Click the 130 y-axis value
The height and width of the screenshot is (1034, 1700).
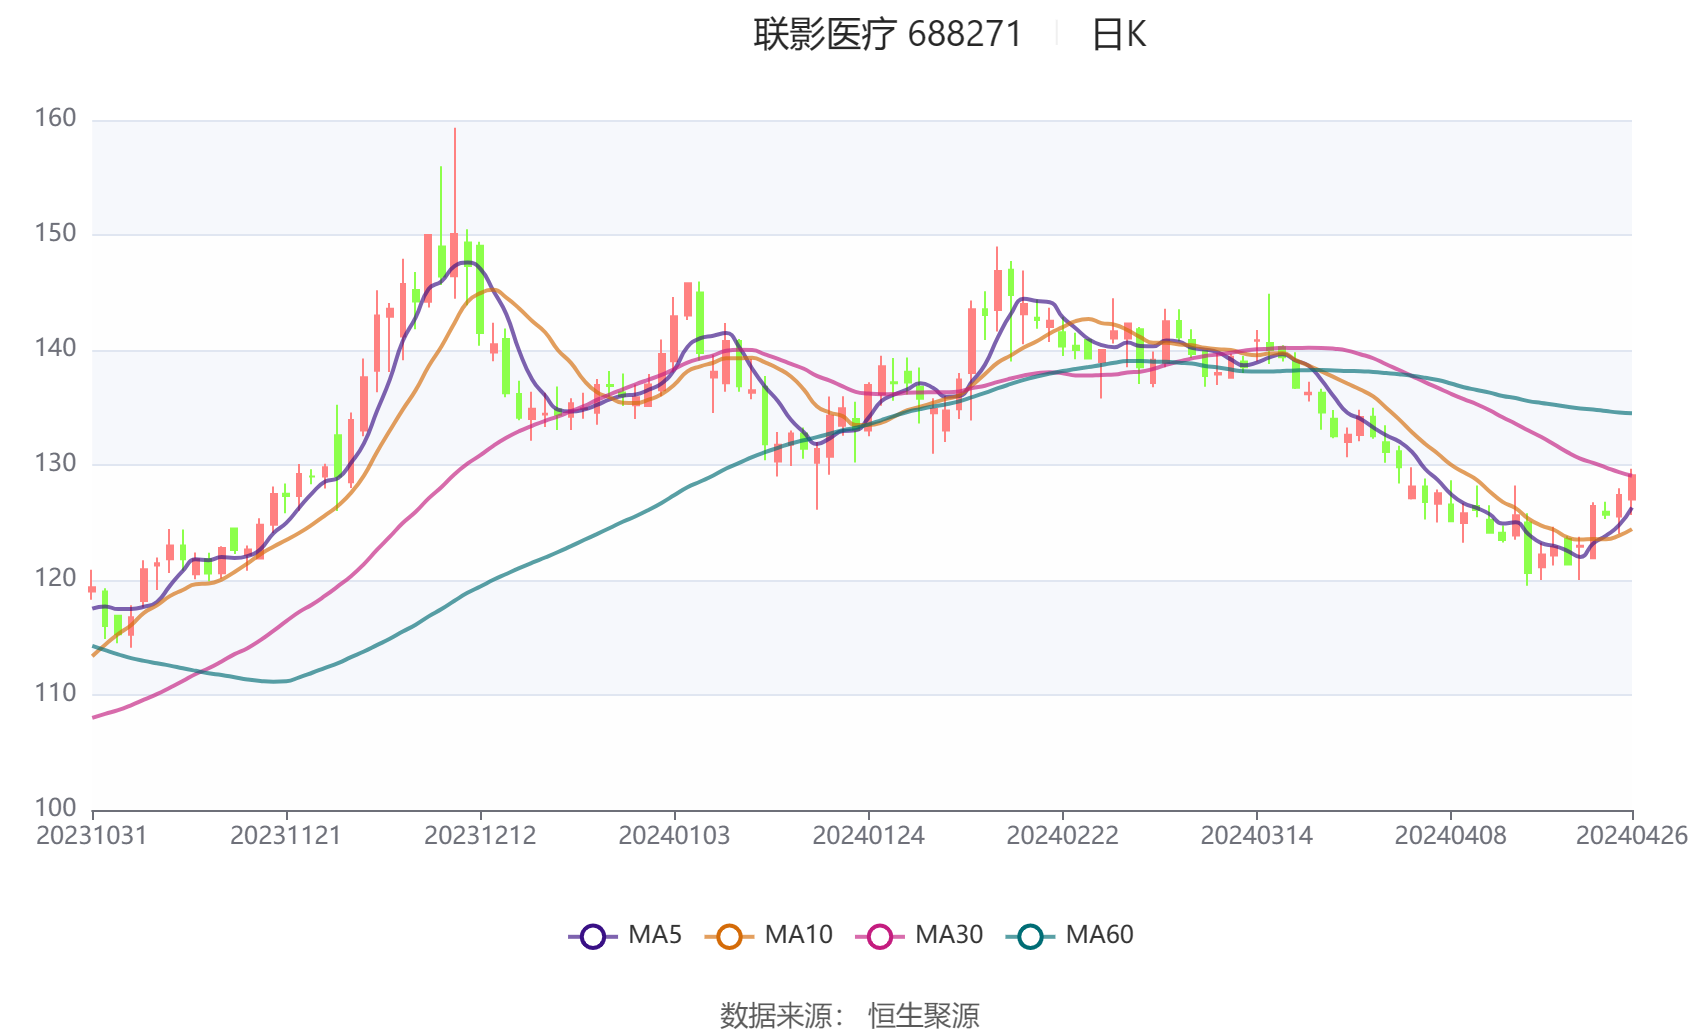click(55, 464)
